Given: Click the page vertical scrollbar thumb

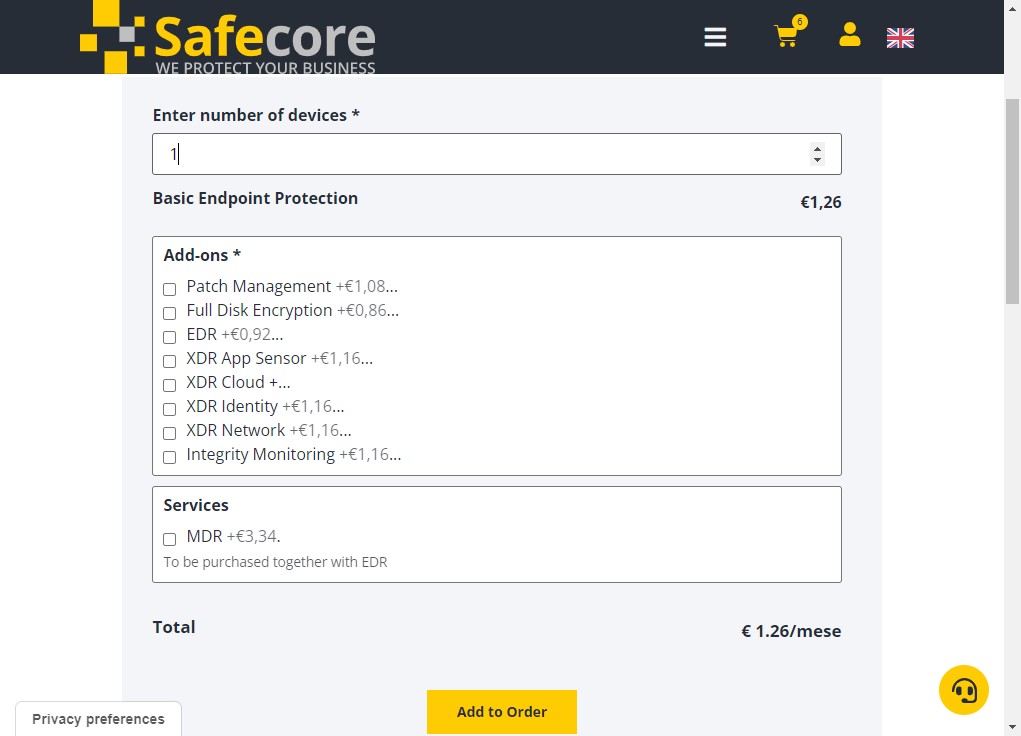Looking at the screenshot, I should [1012, 201].
